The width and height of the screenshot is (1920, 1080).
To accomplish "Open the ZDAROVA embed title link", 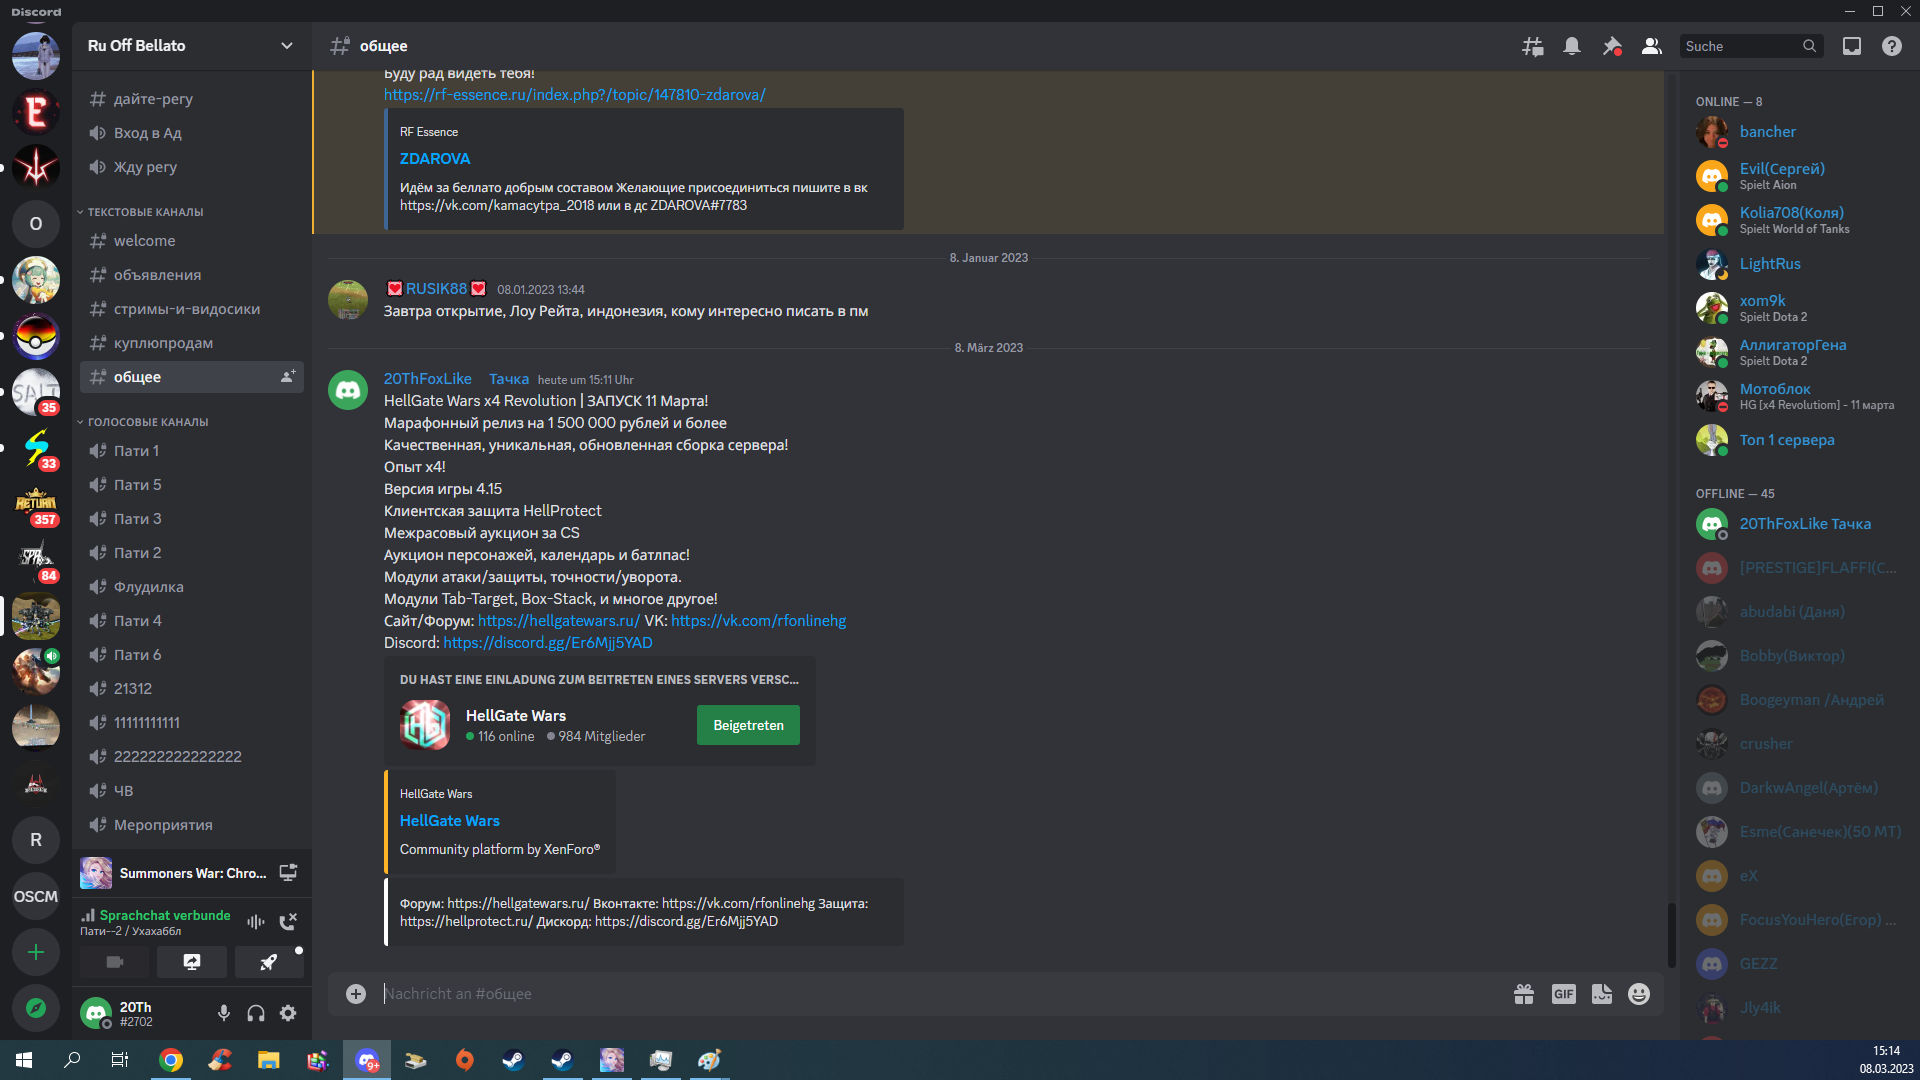I will [435, 159].
